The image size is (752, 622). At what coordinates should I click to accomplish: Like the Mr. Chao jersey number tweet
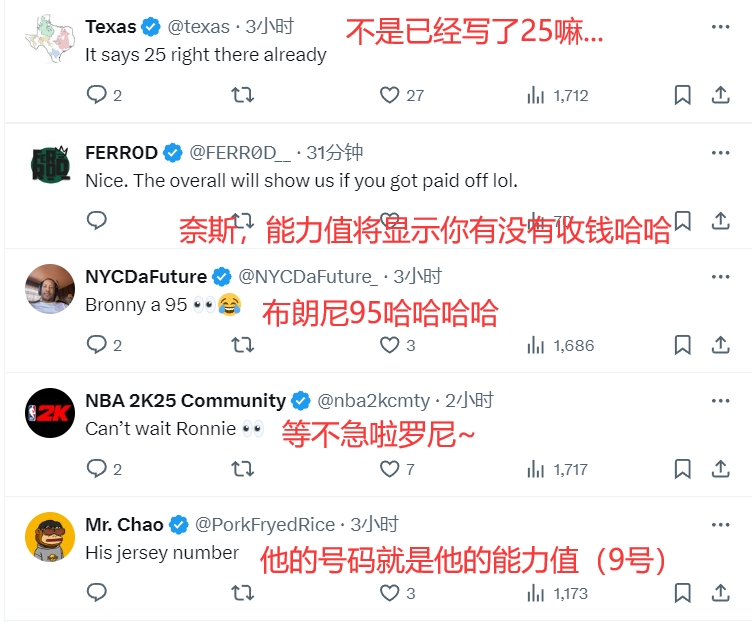389,593
